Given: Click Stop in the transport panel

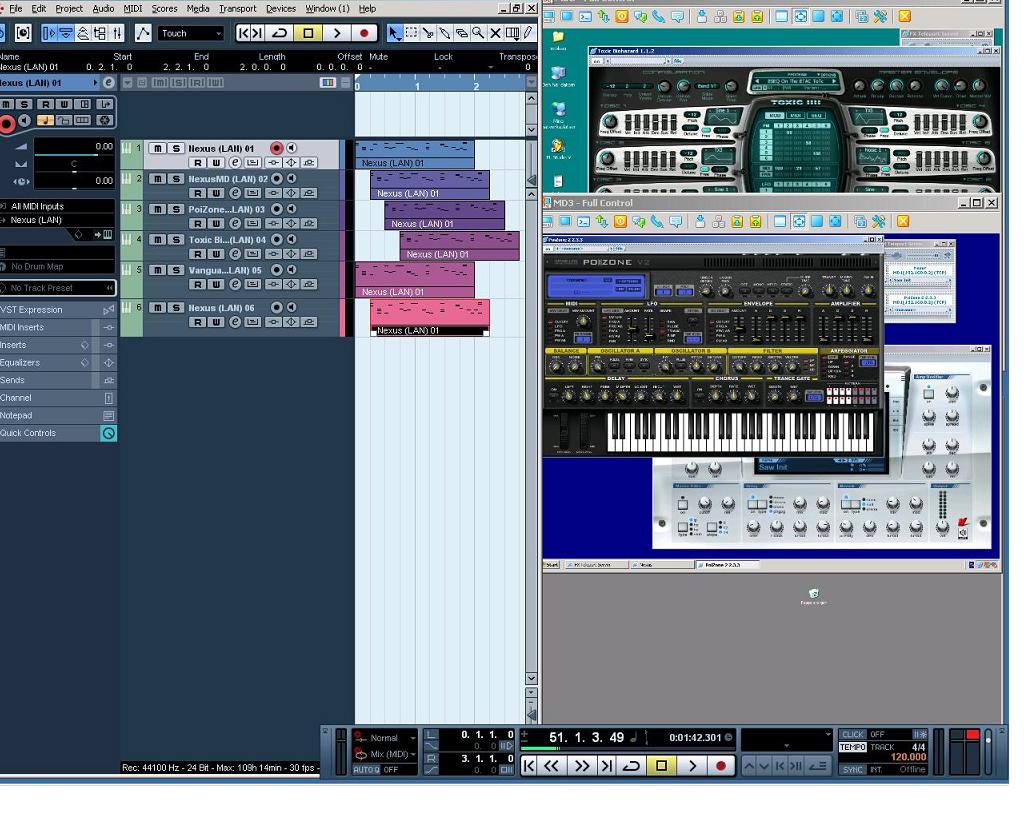Looking at the screenshot, I should tap(662, 766).
